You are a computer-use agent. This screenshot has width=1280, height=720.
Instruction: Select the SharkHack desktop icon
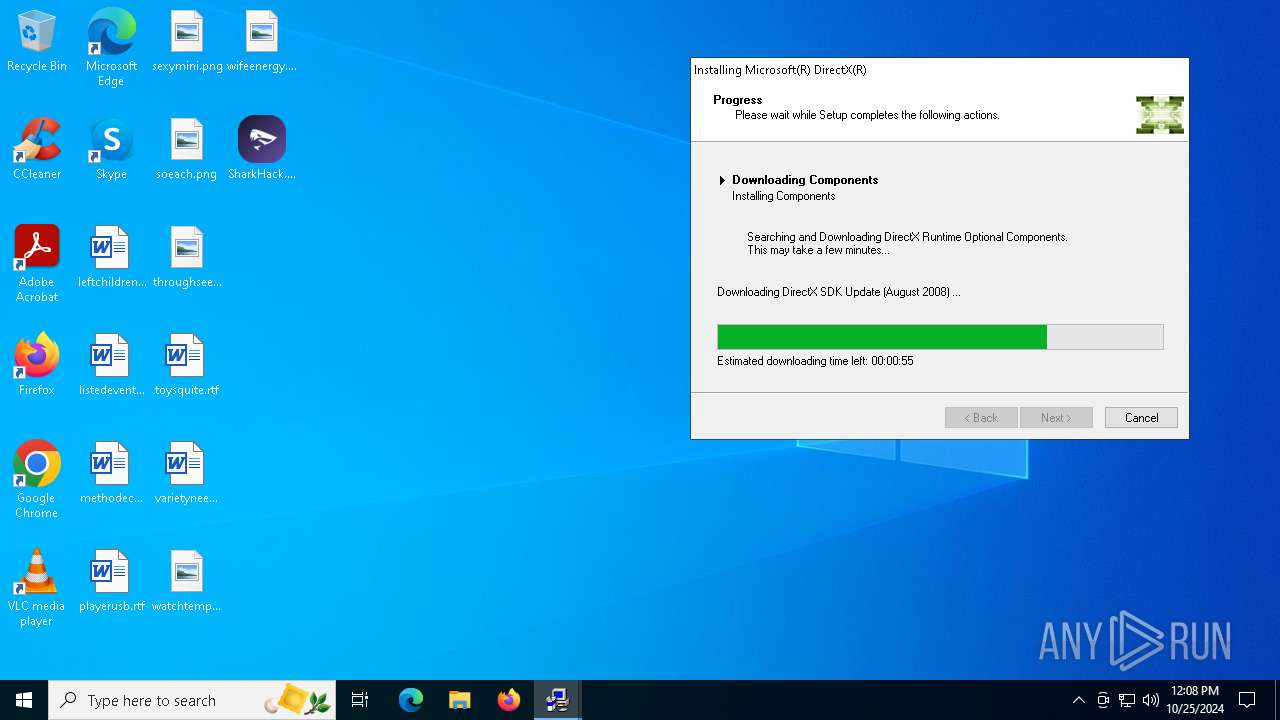click(262, 148)
